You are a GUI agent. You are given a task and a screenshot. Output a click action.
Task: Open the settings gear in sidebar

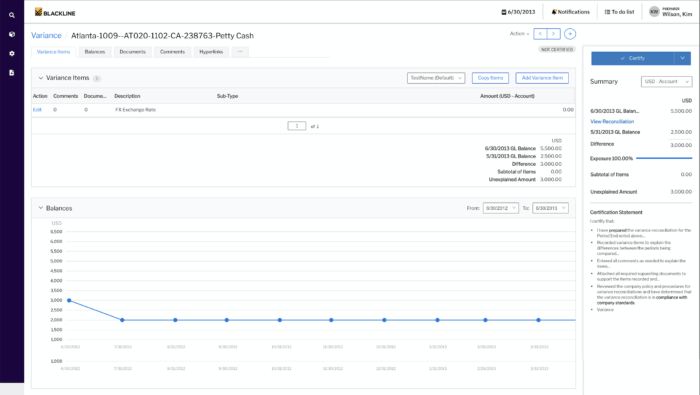(x=12, y=54)
